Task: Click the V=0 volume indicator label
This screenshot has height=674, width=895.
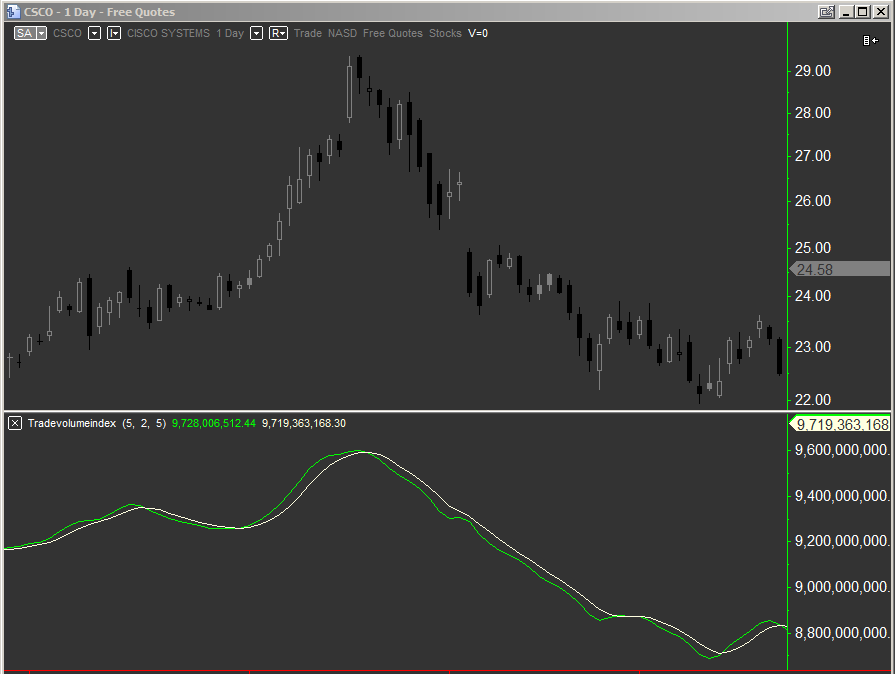Action: [x=478, y=33]
